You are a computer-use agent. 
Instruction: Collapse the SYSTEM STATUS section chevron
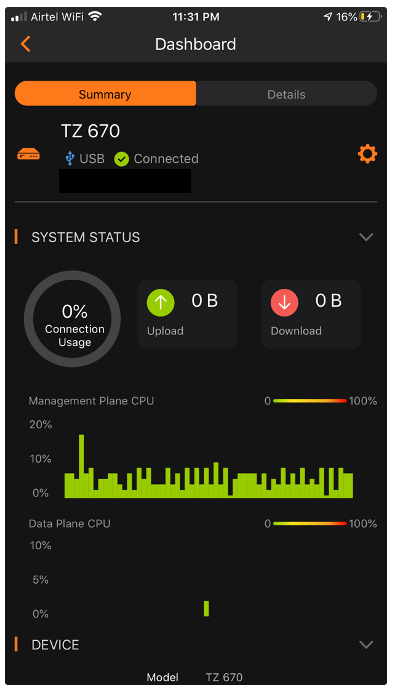[366, 237]
